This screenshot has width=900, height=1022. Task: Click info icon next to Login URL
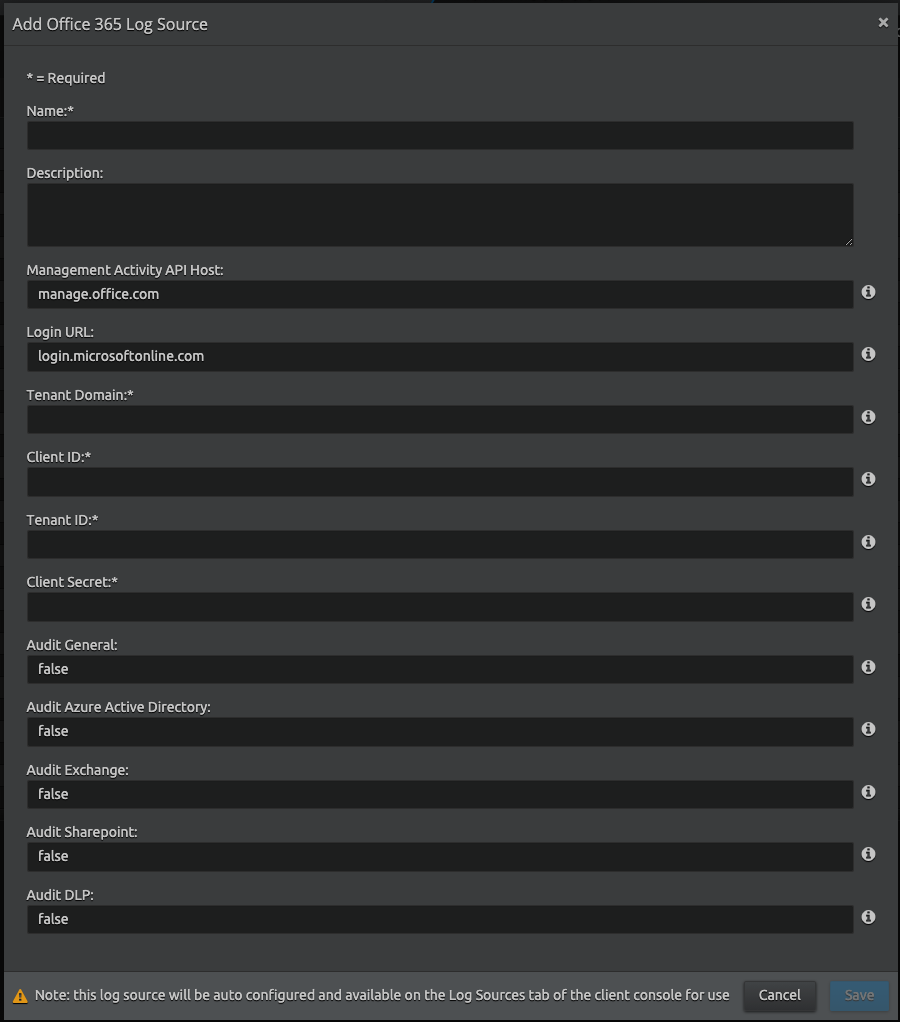pyautogui.click(x=869, y=354)
